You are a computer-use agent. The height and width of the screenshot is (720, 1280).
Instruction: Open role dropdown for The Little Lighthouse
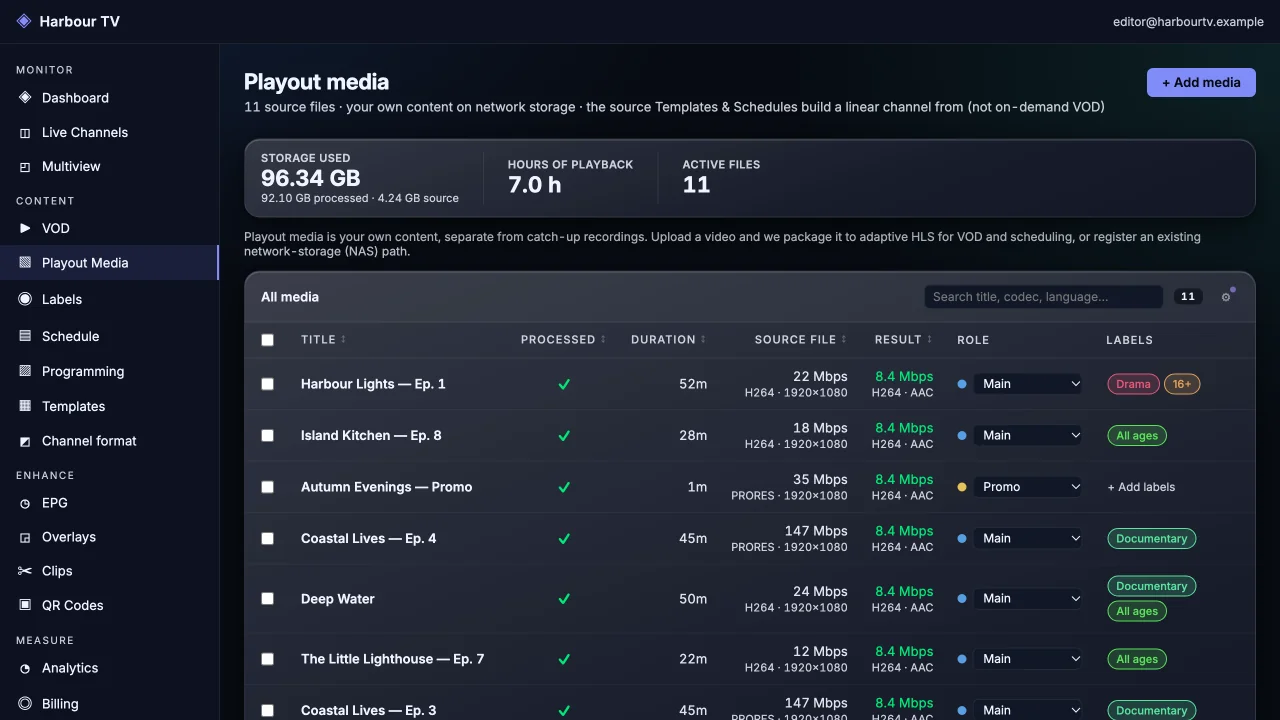[x=1027, y=659]
